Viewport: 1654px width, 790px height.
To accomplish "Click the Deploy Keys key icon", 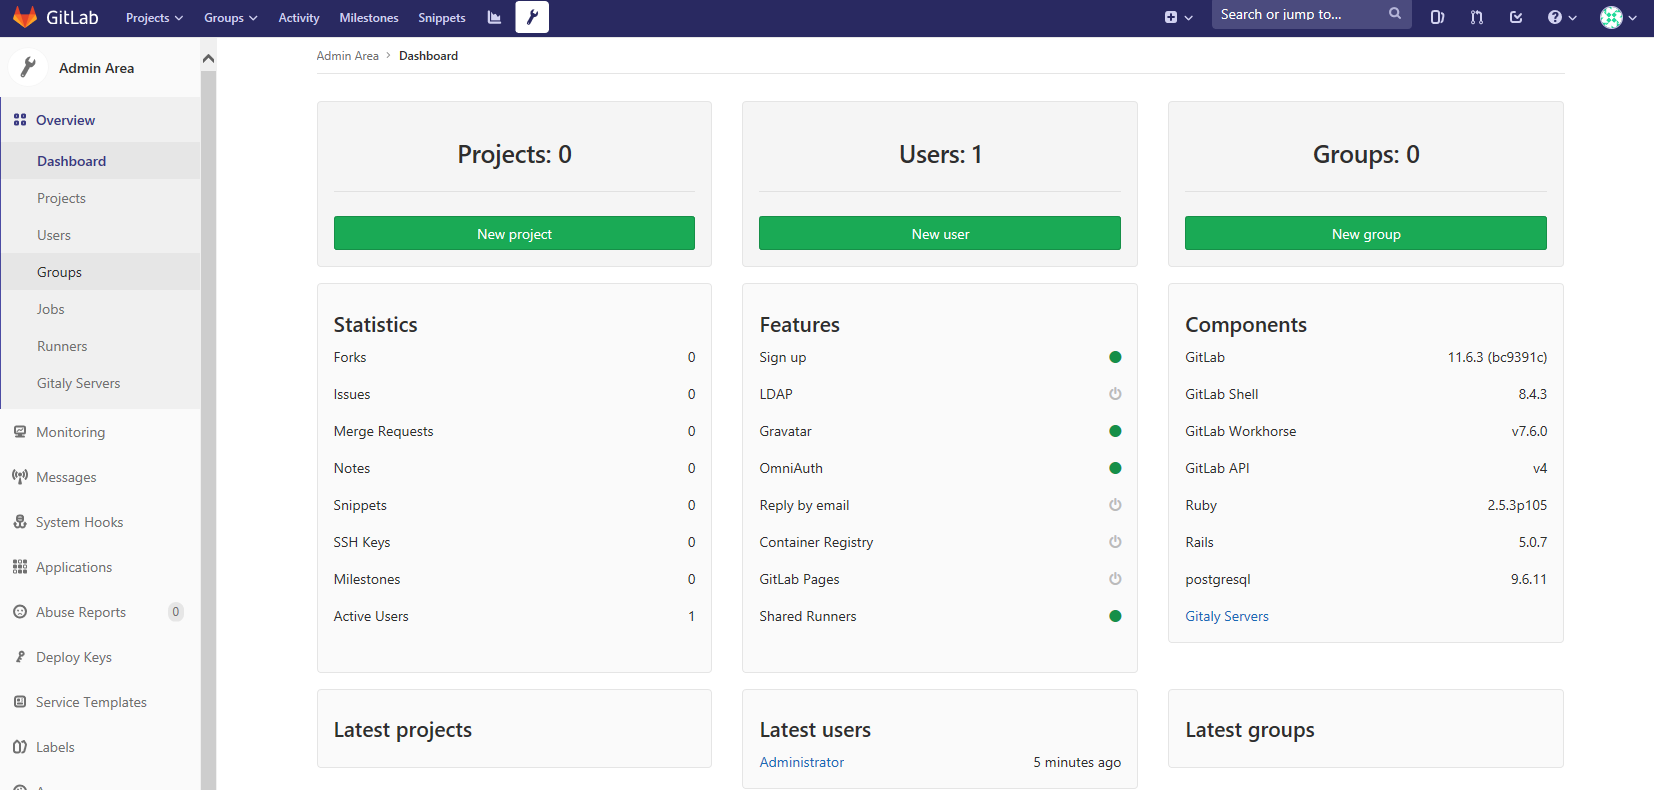I will coord(20,657).
